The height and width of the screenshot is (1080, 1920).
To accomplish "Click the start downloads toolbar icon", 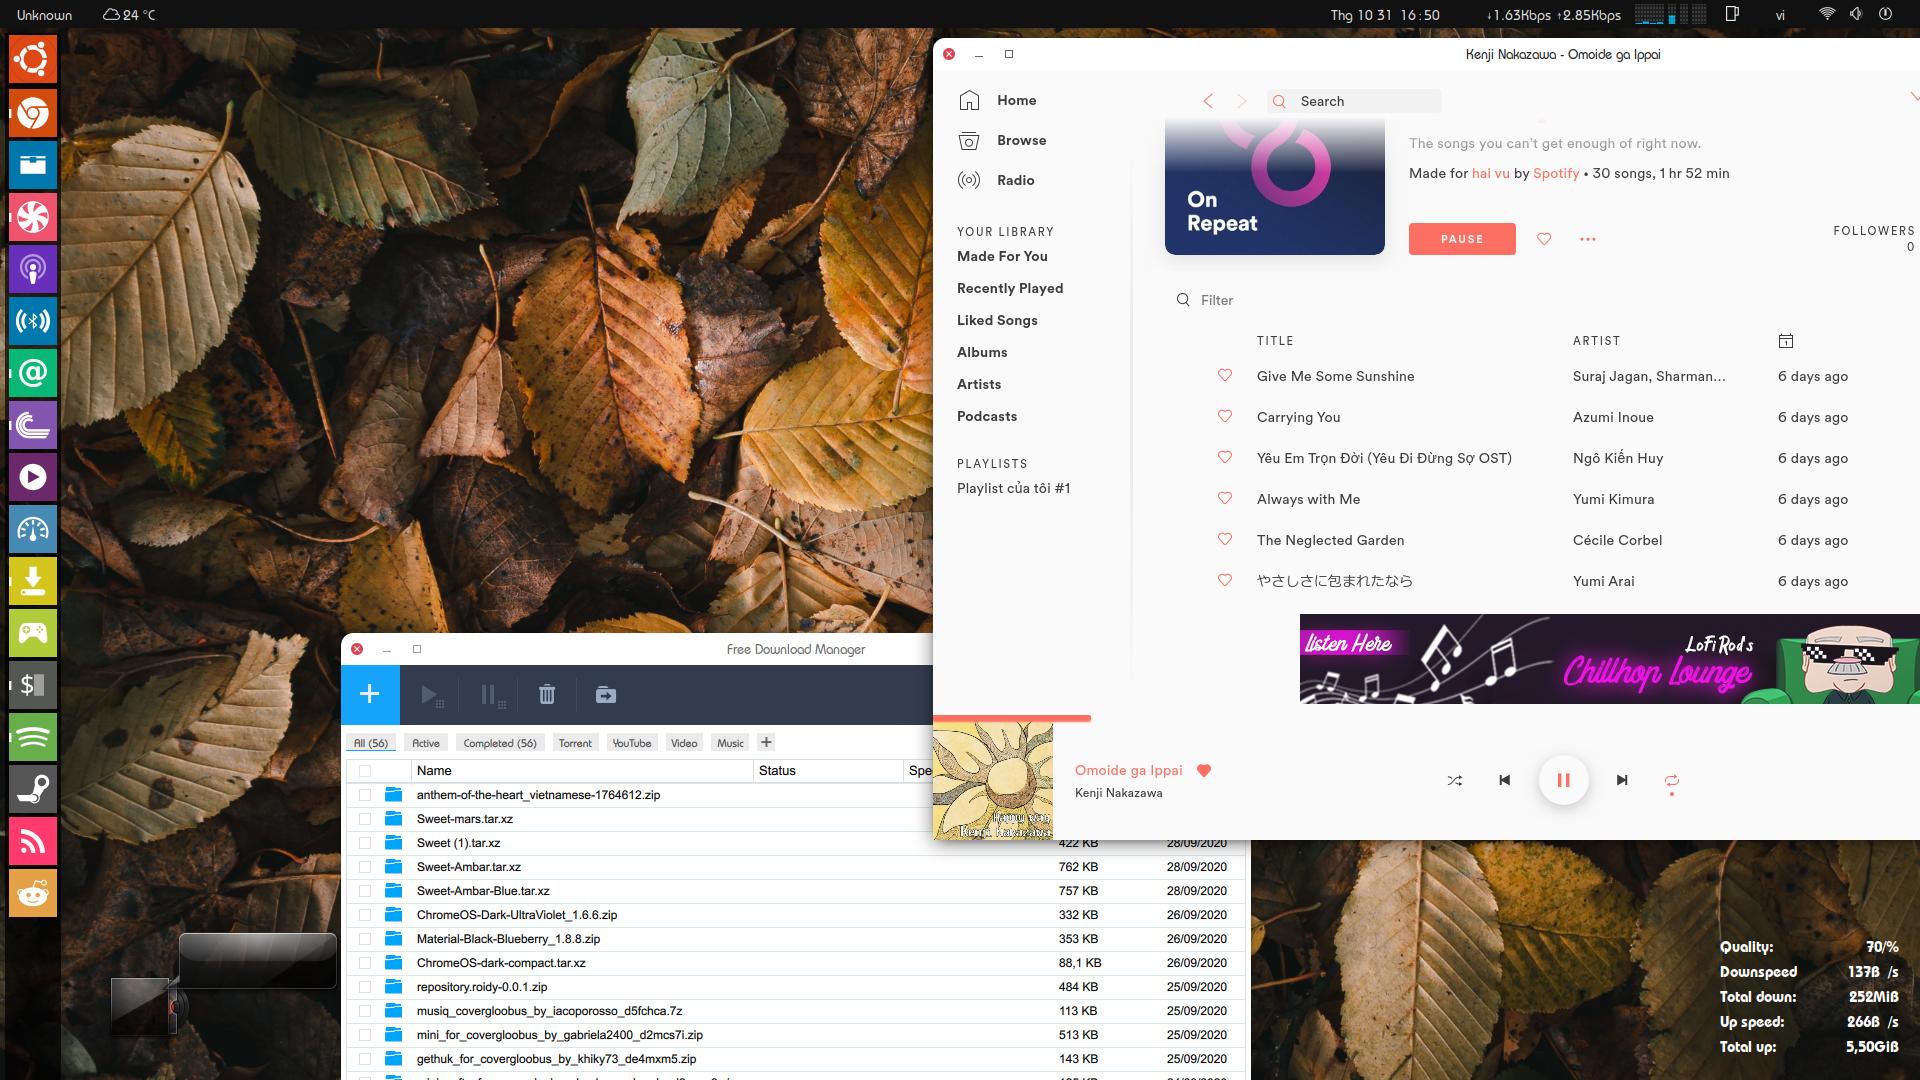I will pyautogui.click(x=432, y=695).
